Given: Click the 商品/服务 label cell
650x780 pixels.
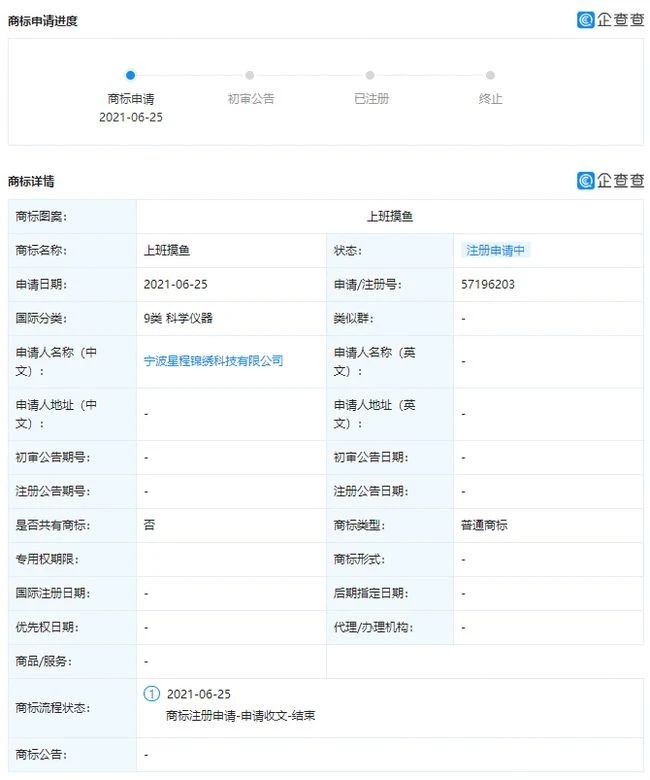Looking at the screenshot, I should [x=73, y=661].
